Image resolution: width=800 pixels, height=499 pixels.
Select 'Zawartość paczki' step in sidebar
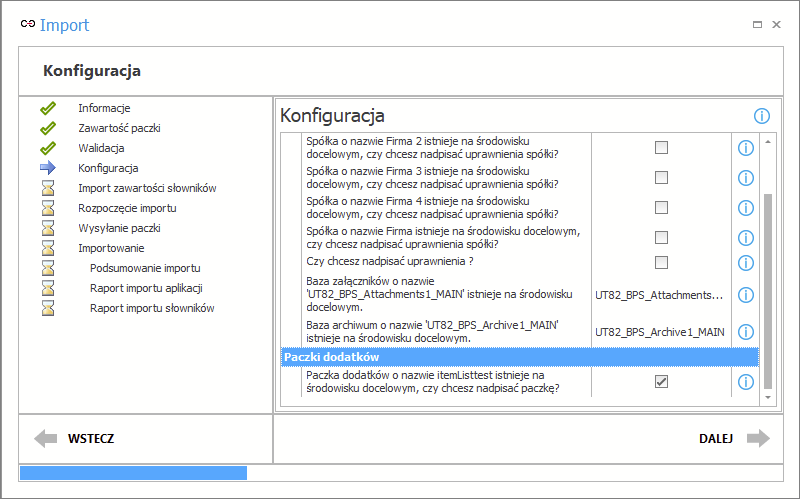pos(119,128)
